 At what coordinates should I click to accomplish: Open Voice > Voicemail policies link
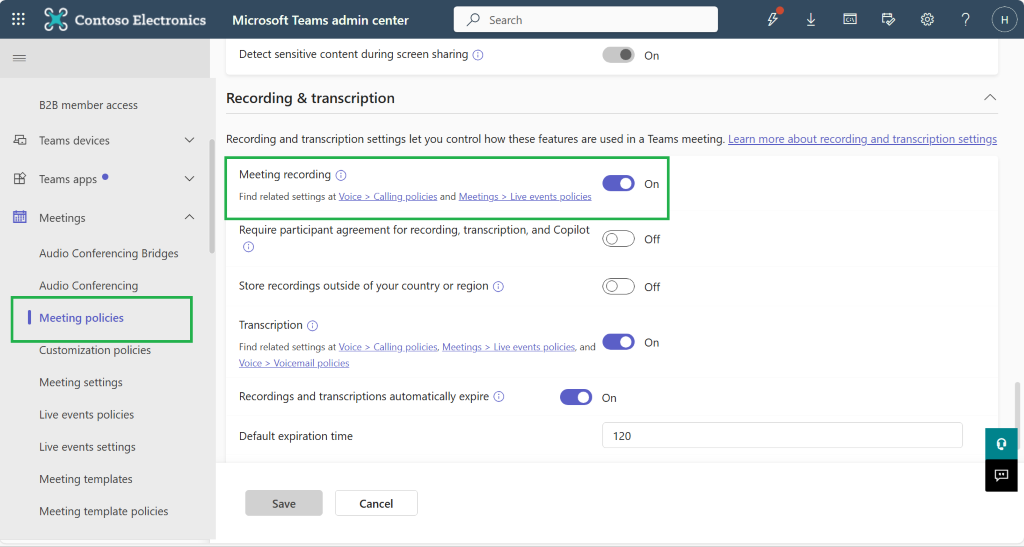click(294, 364)
